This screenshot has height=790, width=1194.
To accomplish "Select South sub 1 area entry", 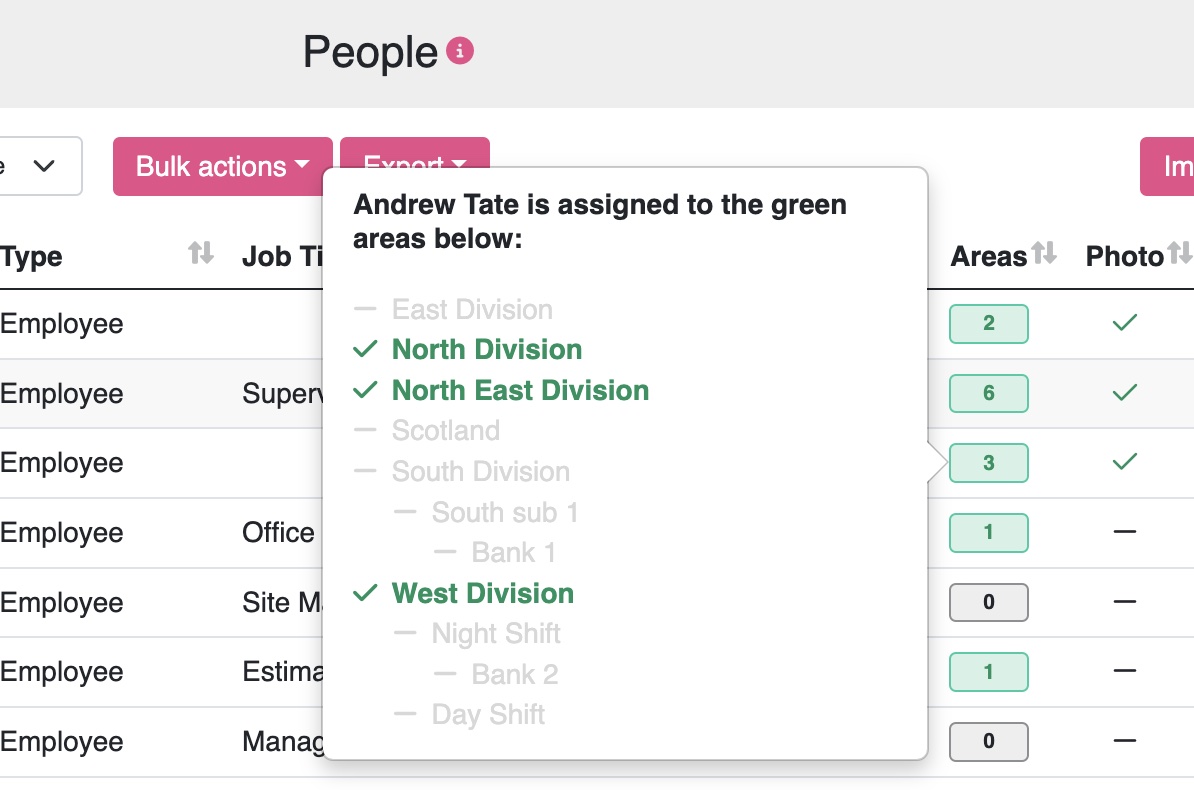I will [x=505, y=512].
